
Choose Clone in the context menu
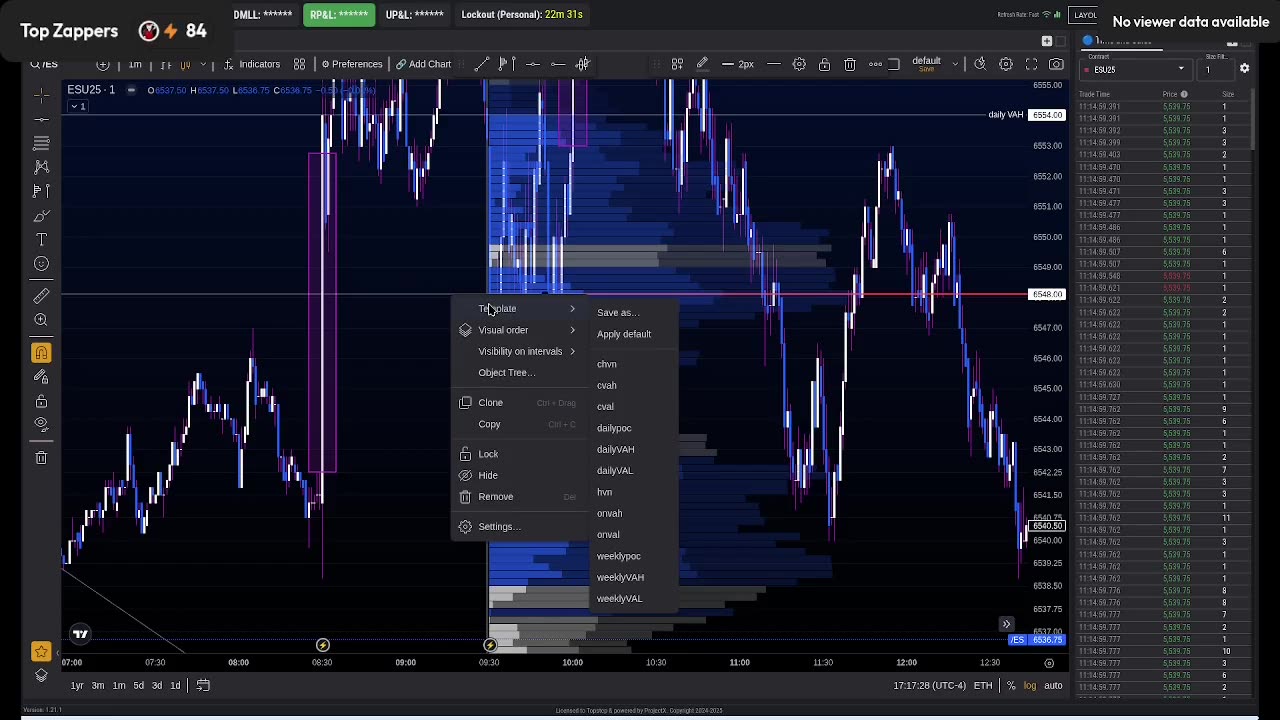pos(518,403)
